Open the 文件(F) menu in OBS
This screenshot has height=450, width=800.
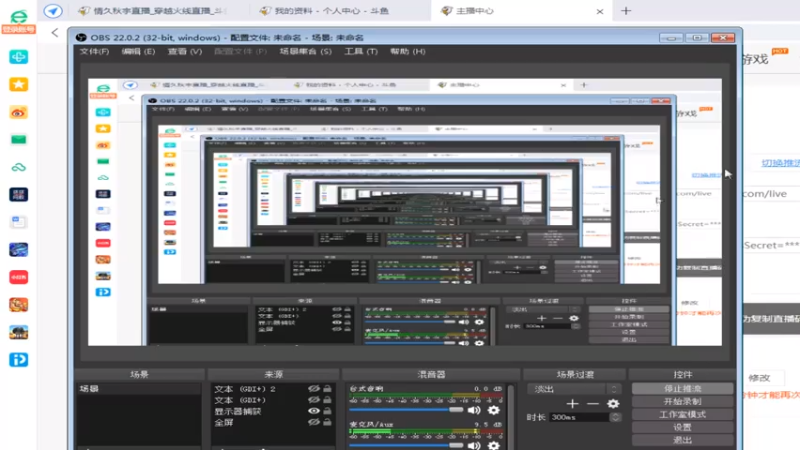coord(94,52)
